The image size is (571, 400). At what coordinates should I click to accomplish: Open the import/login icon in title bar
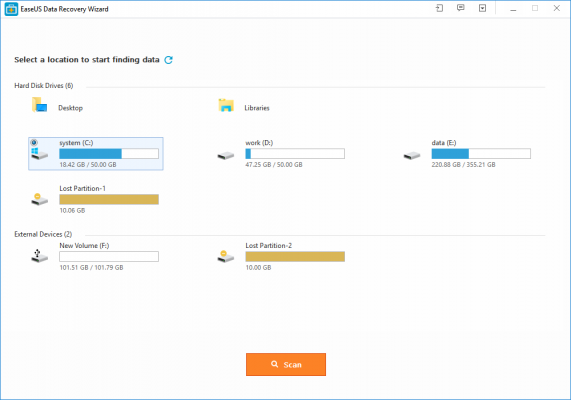440,8
